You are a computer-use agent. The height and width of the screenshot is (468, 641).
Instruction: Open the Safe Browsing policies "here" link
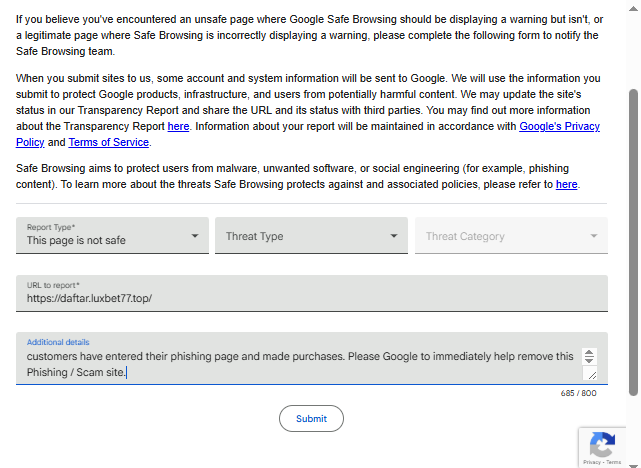566,184
